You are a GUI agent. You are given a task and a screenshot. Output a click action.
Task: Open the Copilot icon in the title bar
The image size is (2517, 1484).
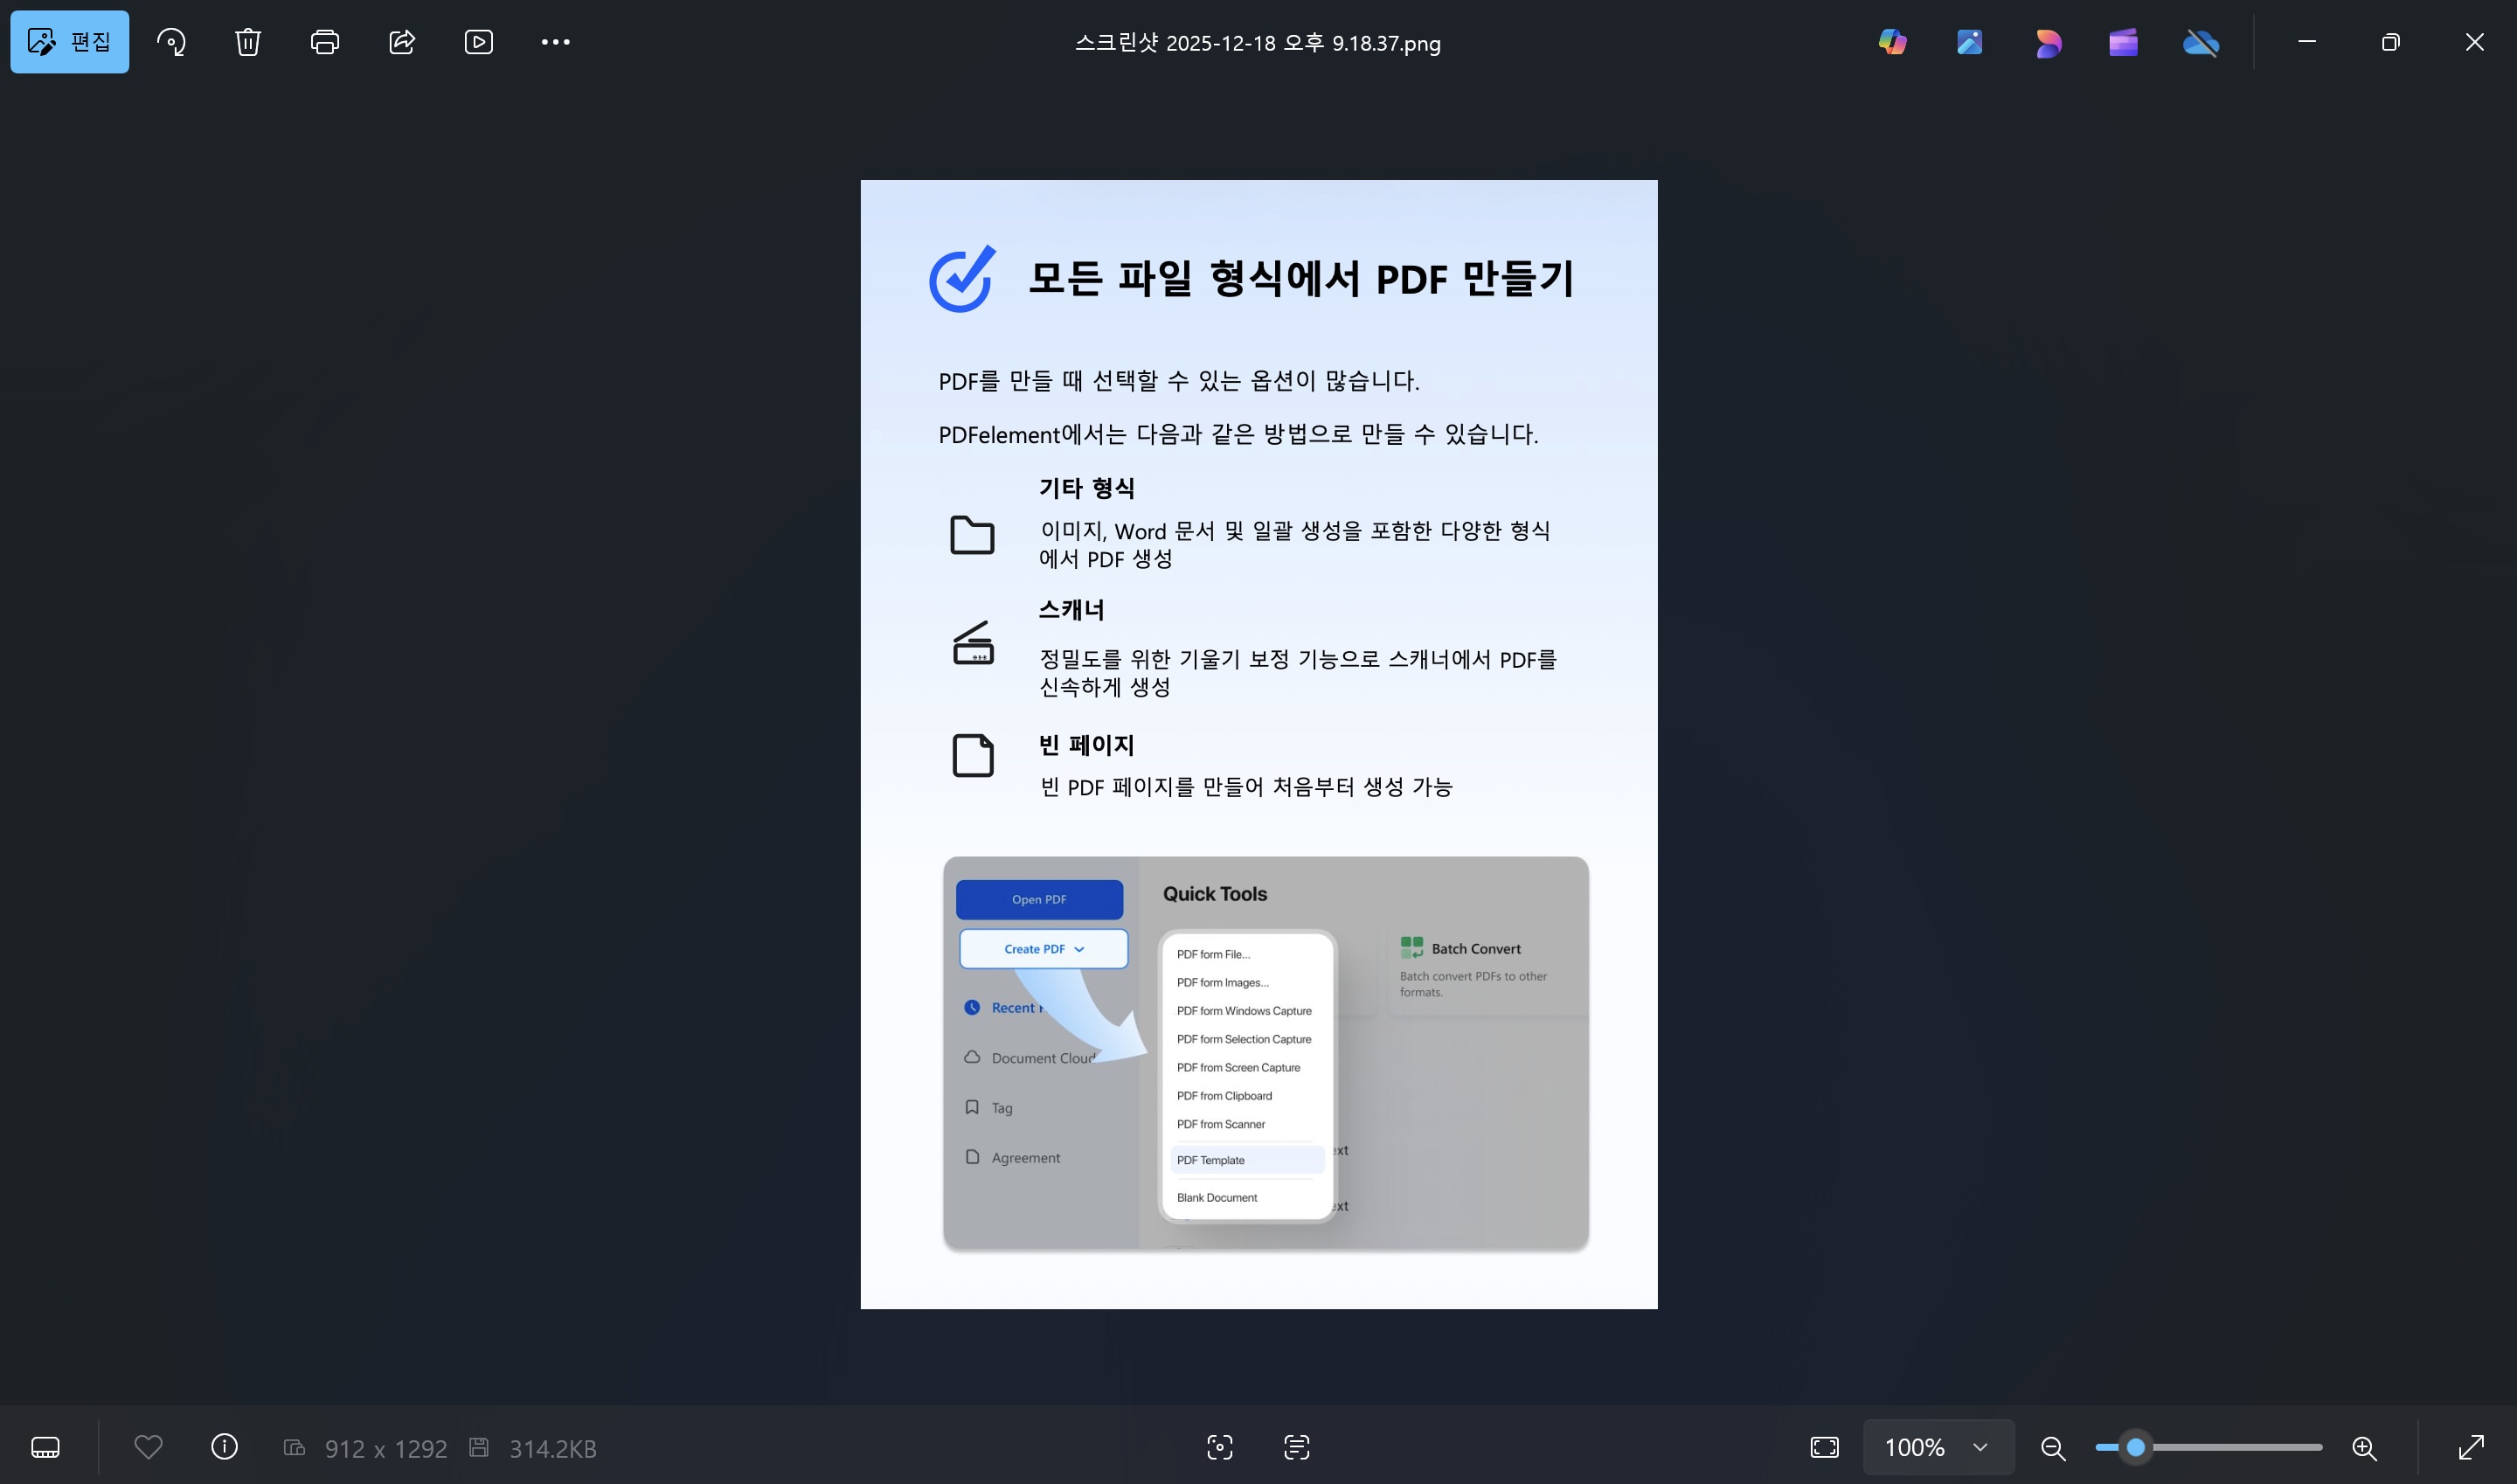point(1892,42)
